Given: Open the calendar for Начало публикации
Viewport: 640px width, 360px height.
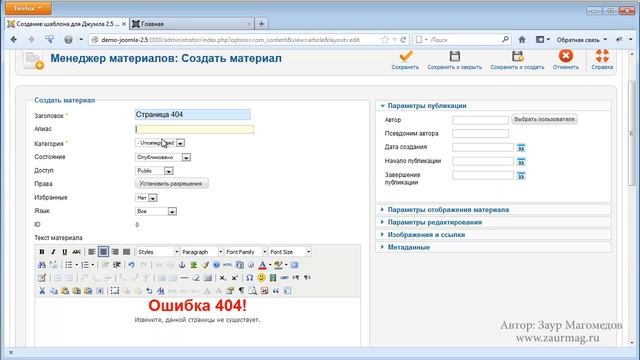Looking at the screenshot, I should (x=521, y=162).
